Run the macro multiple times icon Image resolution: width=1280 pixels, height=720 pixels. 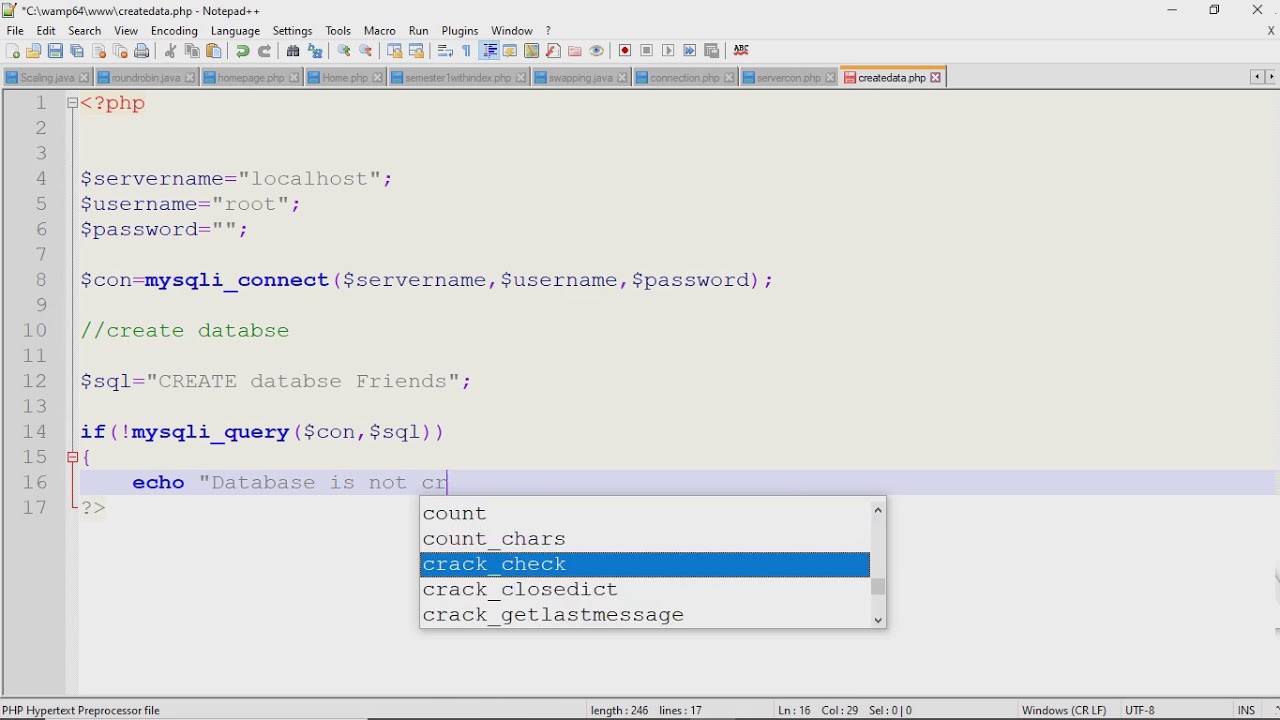[689, 51]
